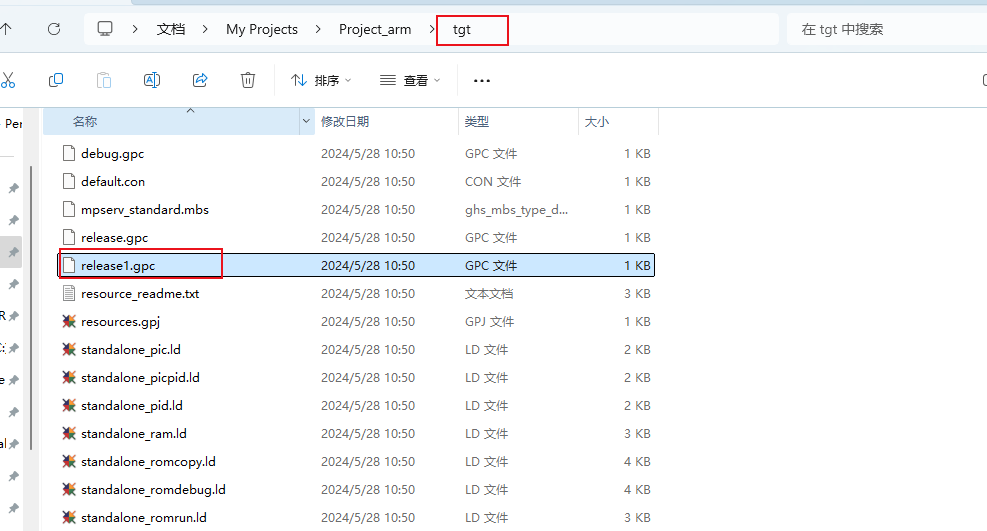
Task: Click the This PC monitor icon
Action: [x=105, y=29]
